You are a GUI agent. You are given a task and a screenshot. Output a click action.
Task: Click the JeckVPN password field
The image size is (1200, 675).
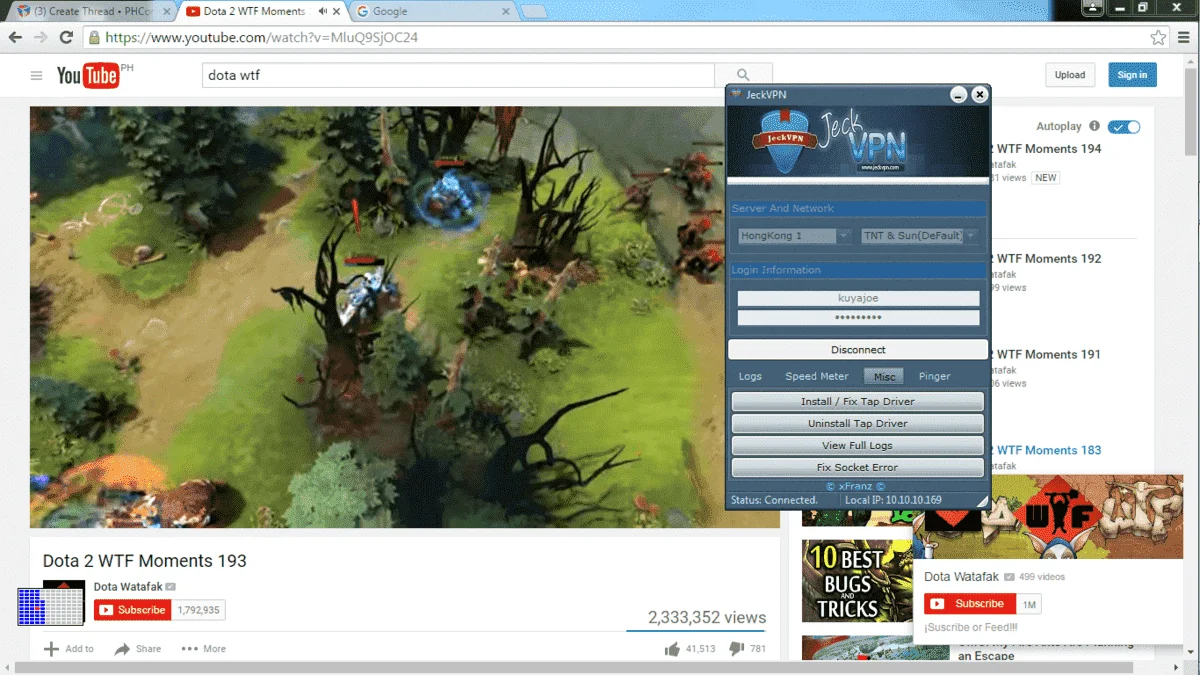pyautogui.click(x=858, y=318)
